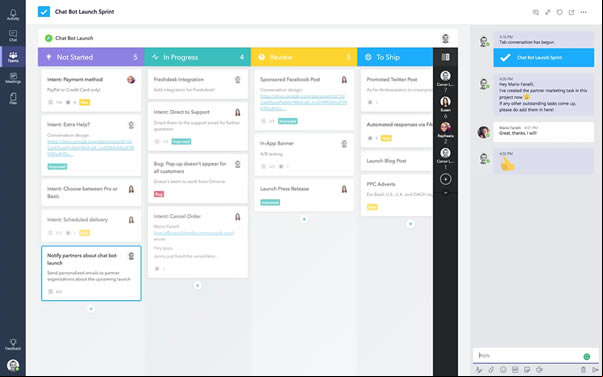Click the emoji icon in reply toolbar

coord(503,370)
